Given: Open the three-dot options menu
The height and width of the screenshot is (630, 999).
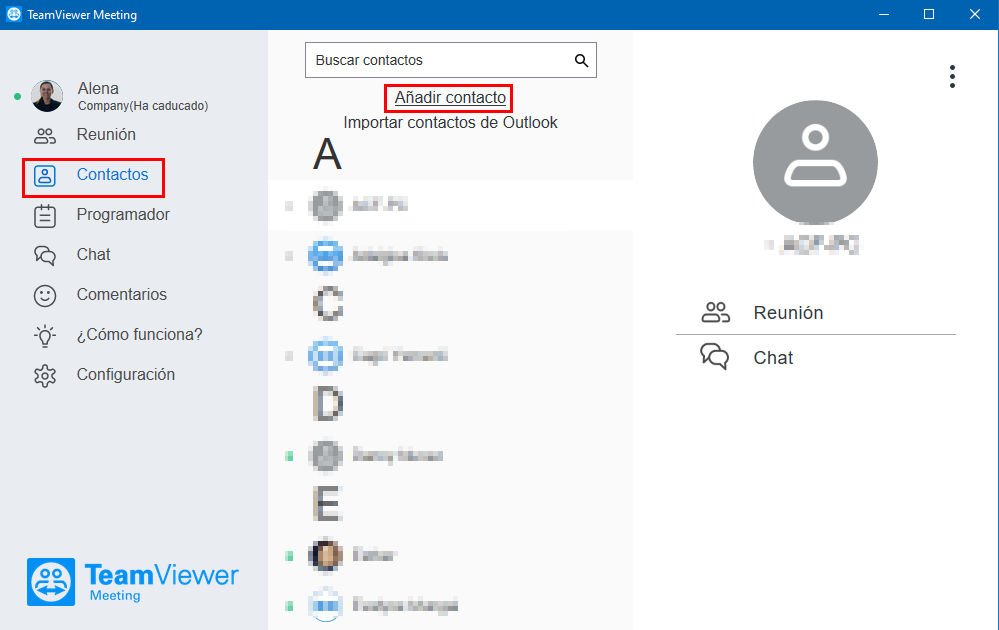Looking at the screenshot, I should coord(952,76).
